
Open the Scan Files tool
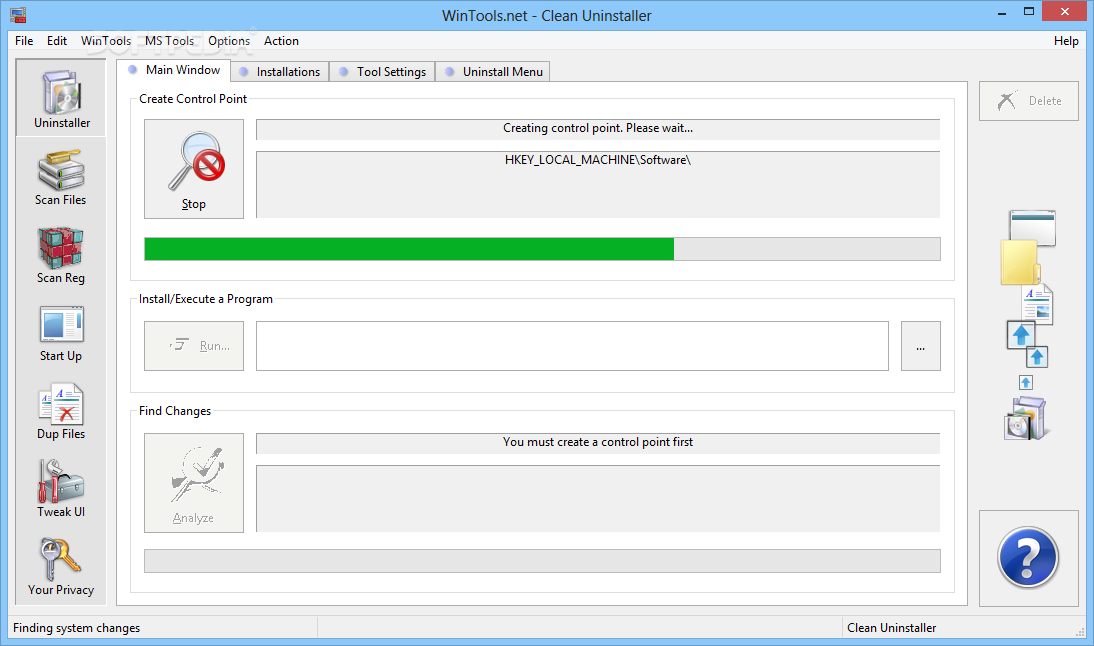(x=60, y=175)
